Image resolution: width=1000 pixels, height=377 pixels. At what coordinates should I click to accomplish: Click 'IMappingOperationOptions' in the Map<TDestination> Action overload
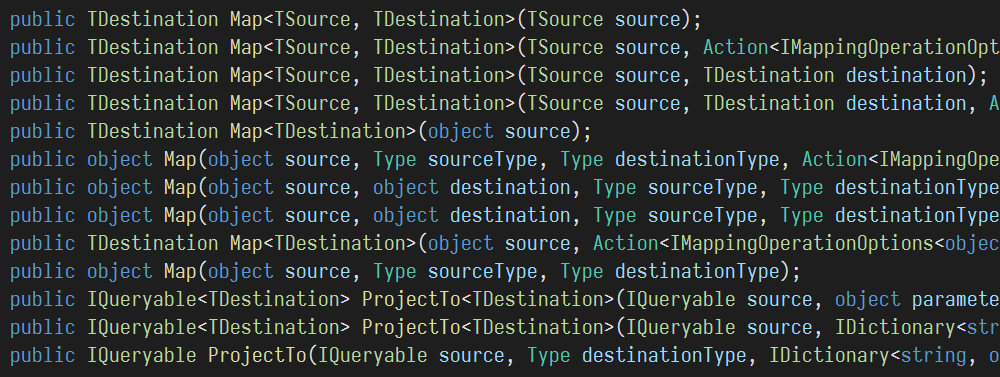802,244
